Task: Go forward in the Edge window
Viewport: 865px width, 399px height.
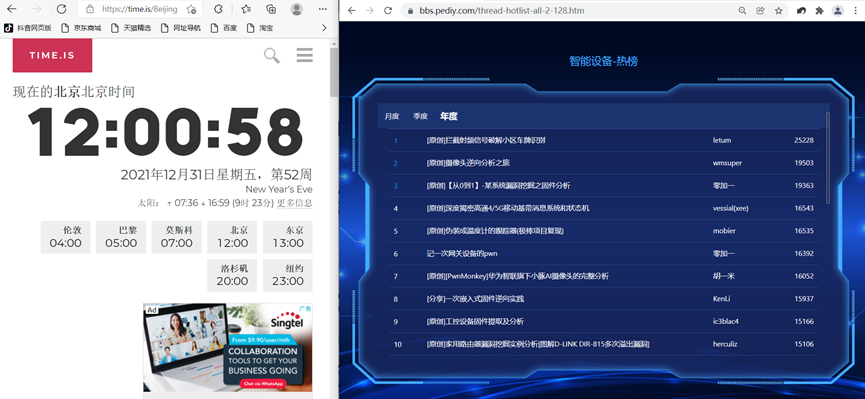Action: 36,9
